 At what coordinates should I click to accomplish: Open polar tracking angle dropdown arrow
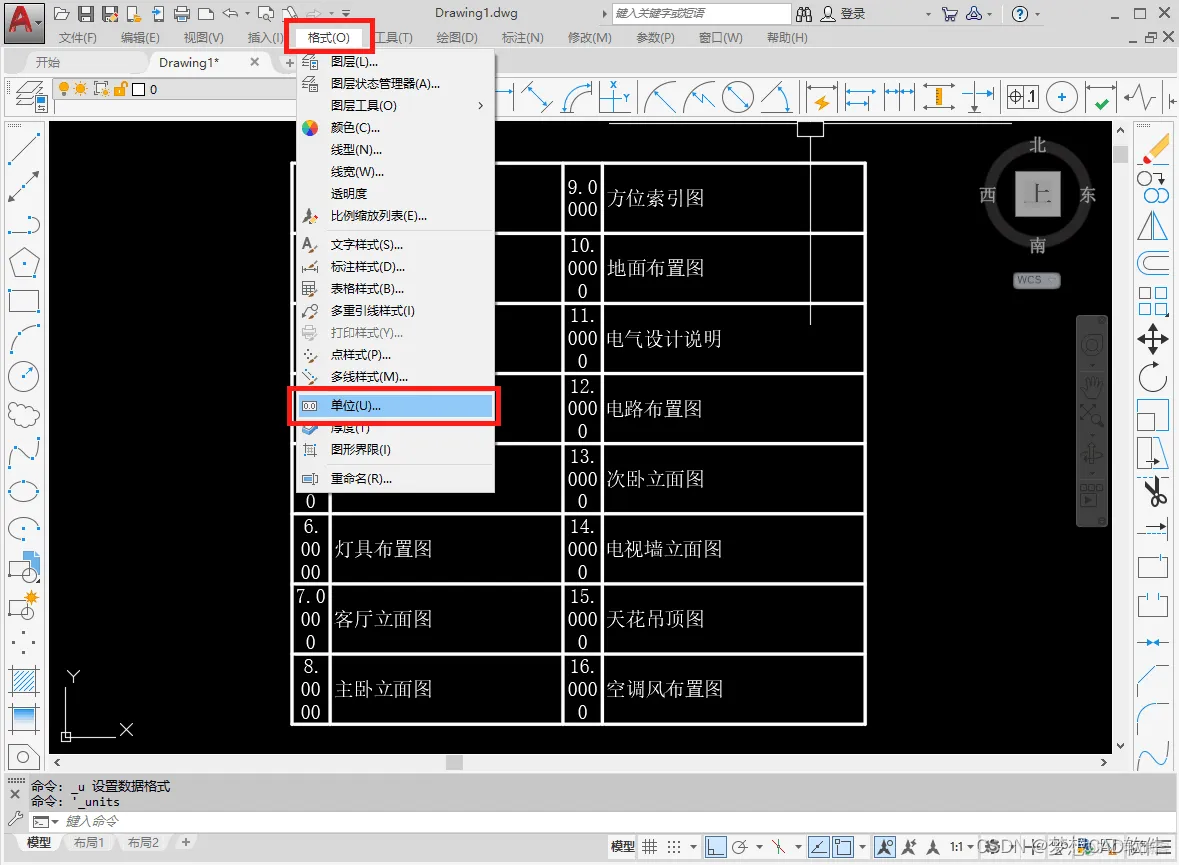[759, 847]
